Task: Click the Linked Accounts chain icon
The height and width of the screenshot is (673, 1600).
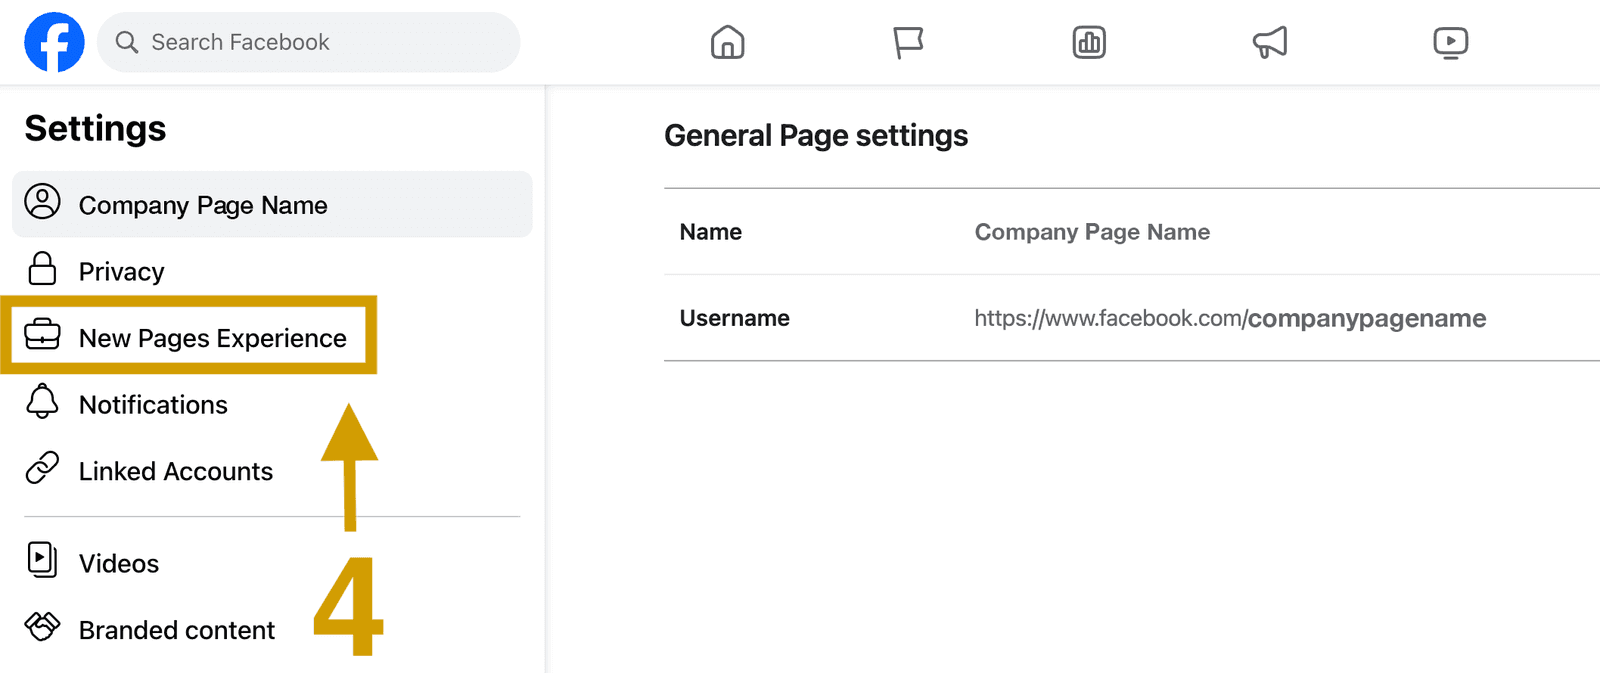Action: coord(42,467)
